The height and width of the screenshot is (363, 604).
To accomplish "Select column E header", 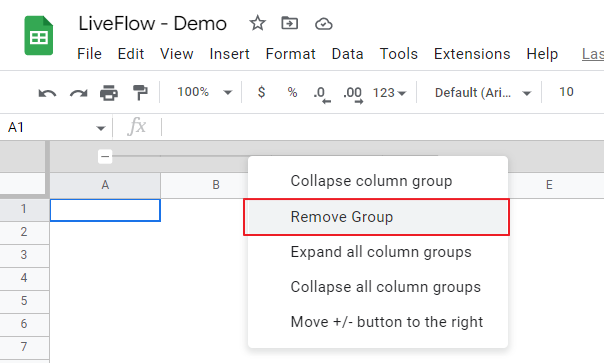I will pos(549,185).
